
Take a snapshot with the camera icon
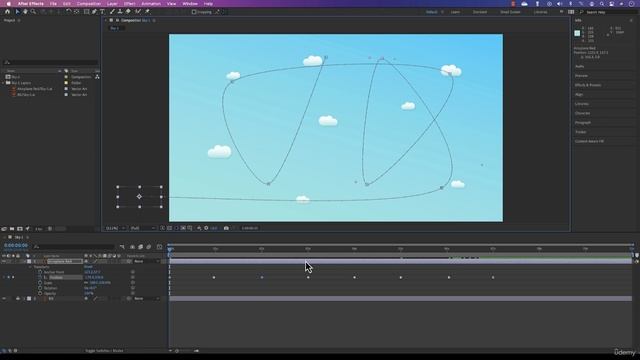[226, 228]
